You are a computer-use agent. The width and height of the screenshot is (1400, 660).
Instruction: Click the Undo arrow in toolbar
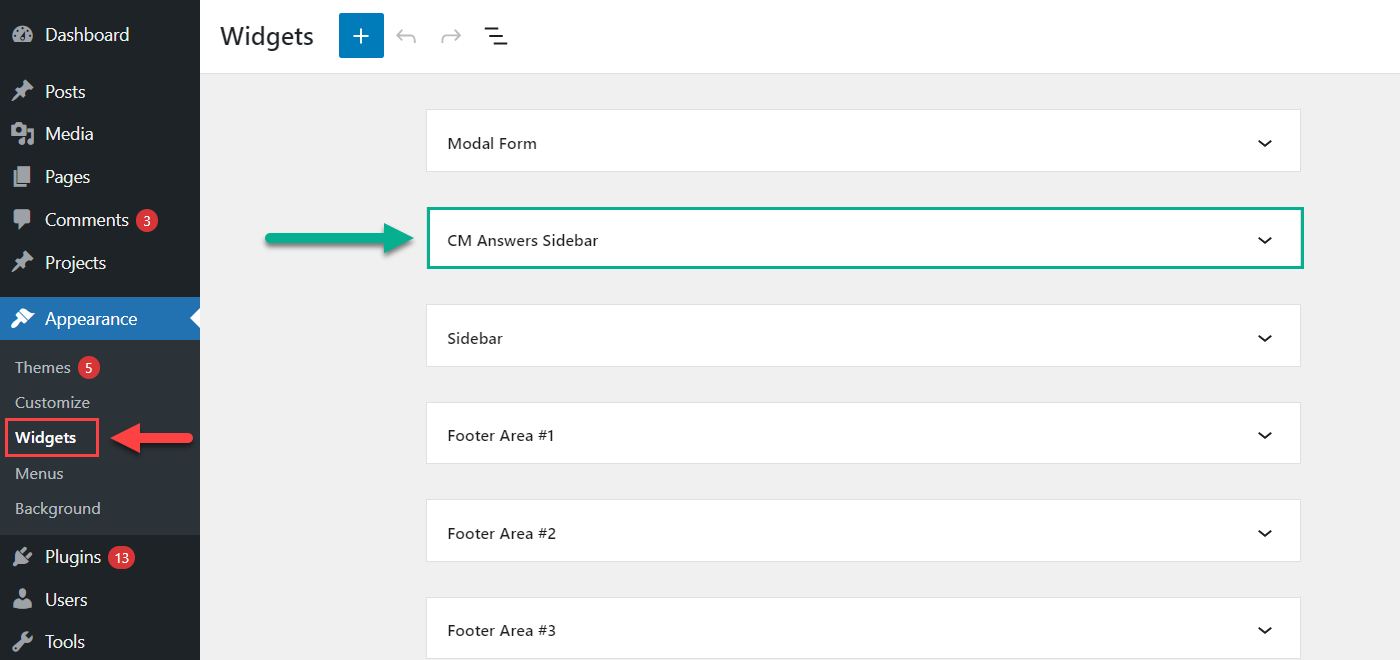pyautogui.click(x=406, y=36)
